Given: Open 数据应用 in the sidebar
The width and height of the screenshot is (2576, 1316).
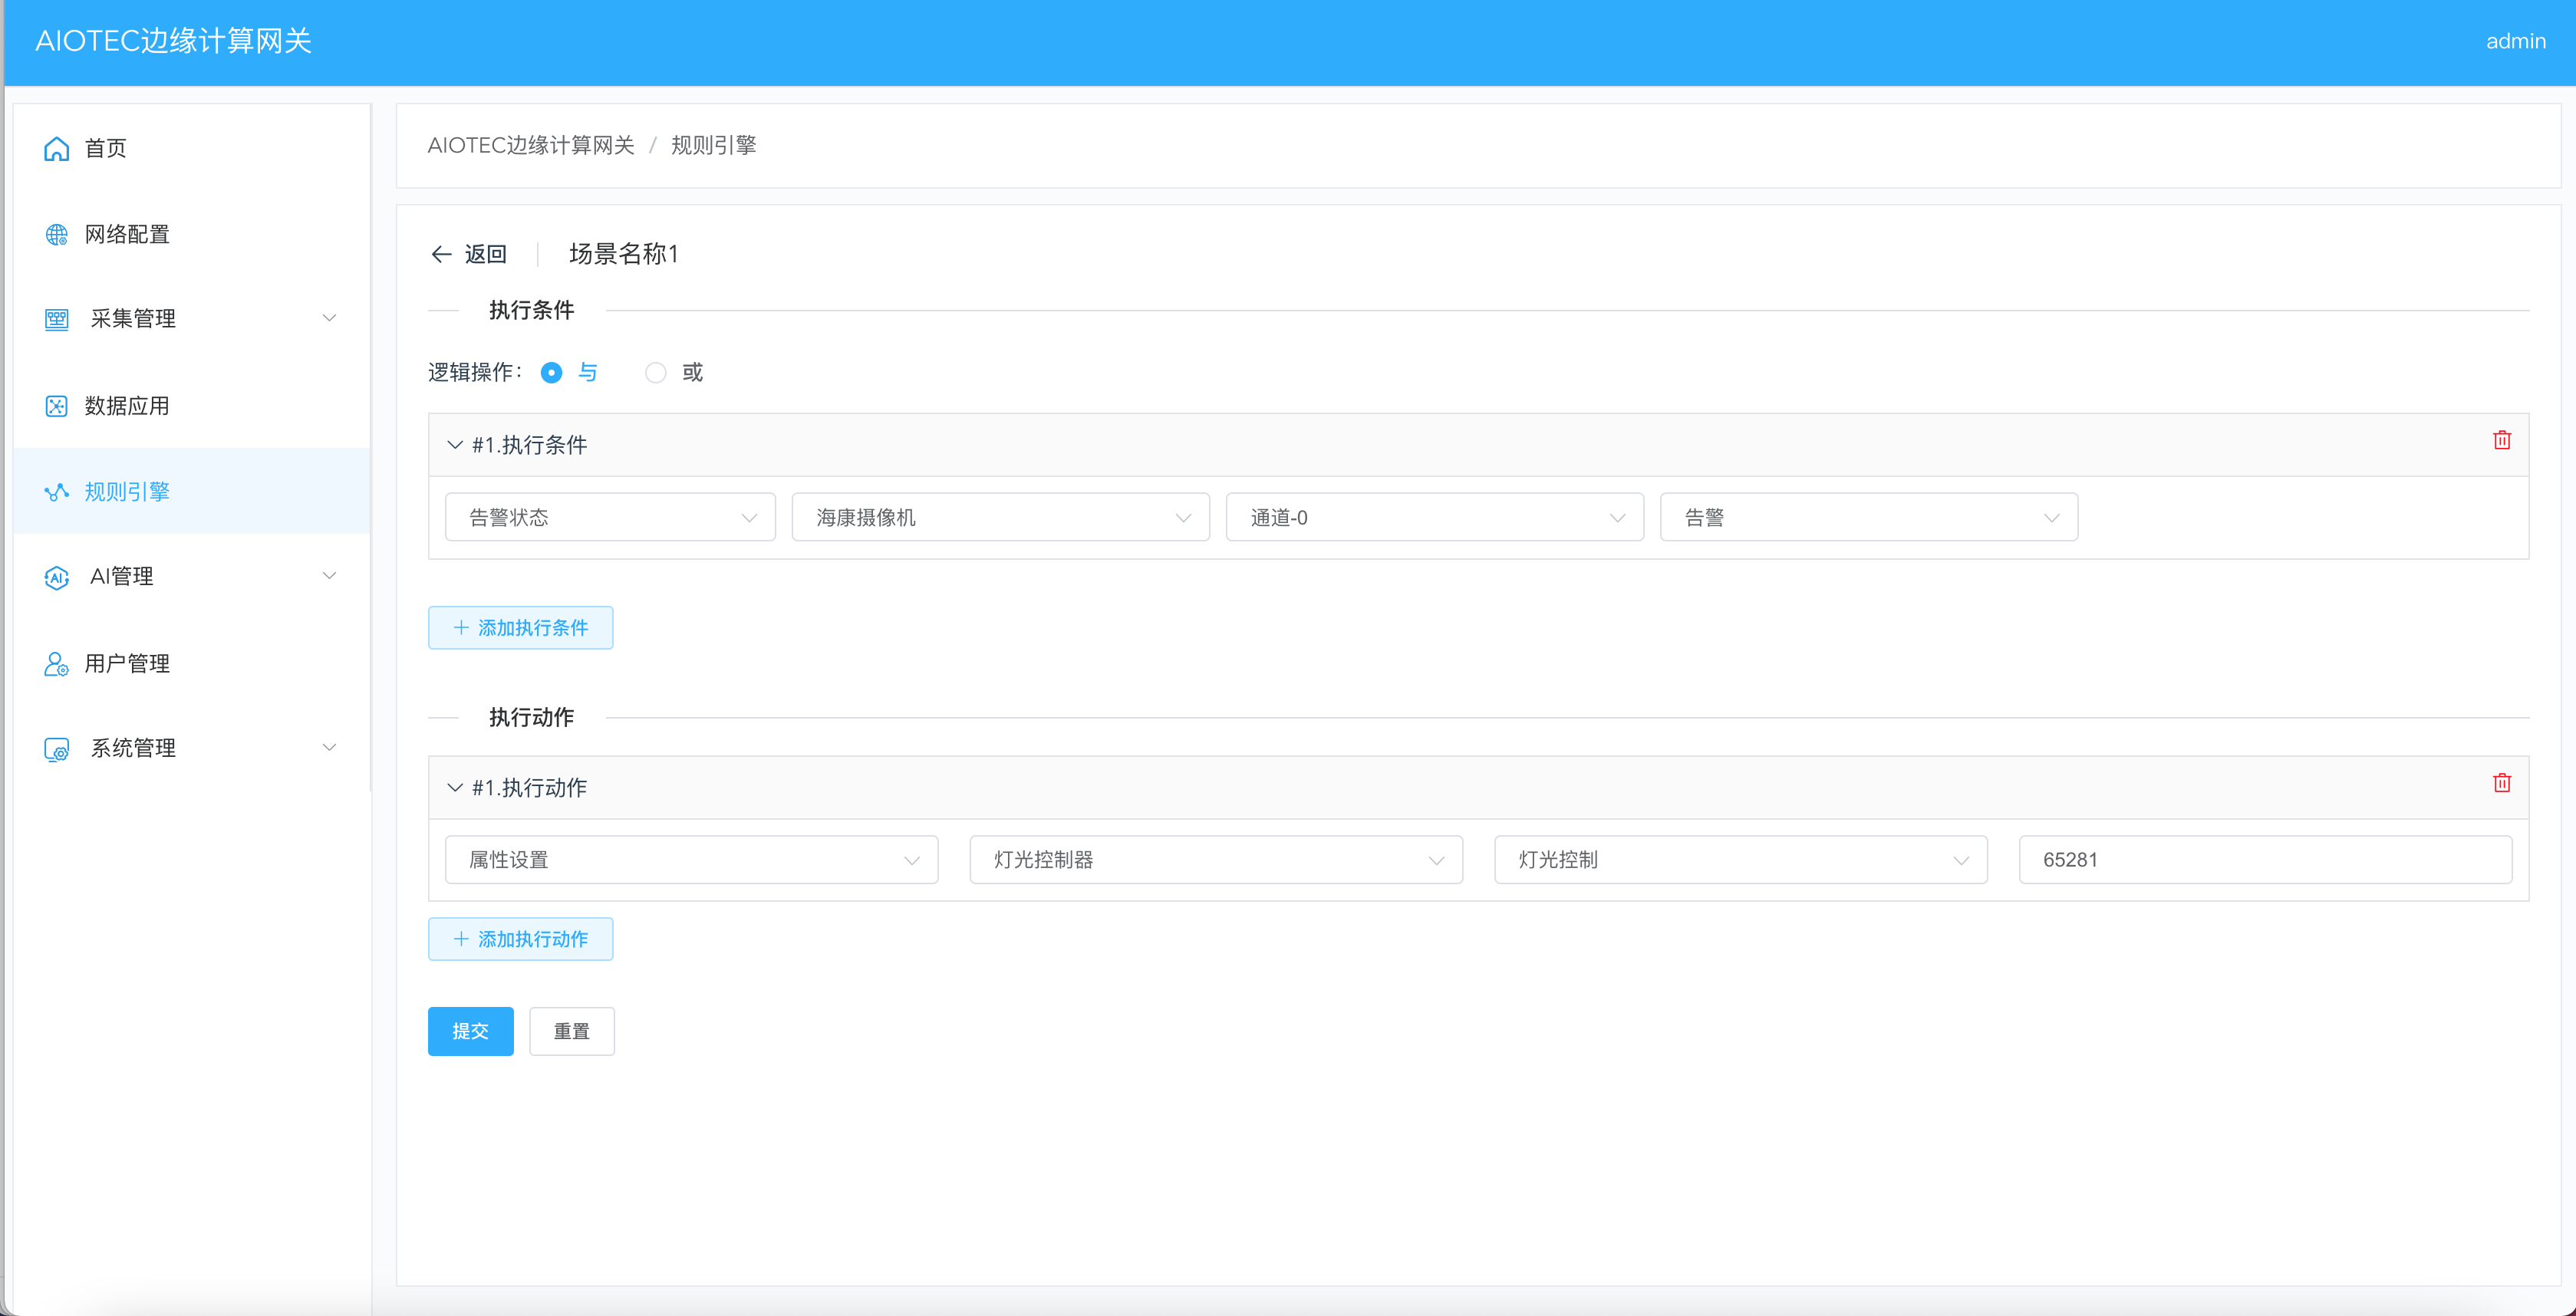Looking at the screenshot, I should coord(192,406).
